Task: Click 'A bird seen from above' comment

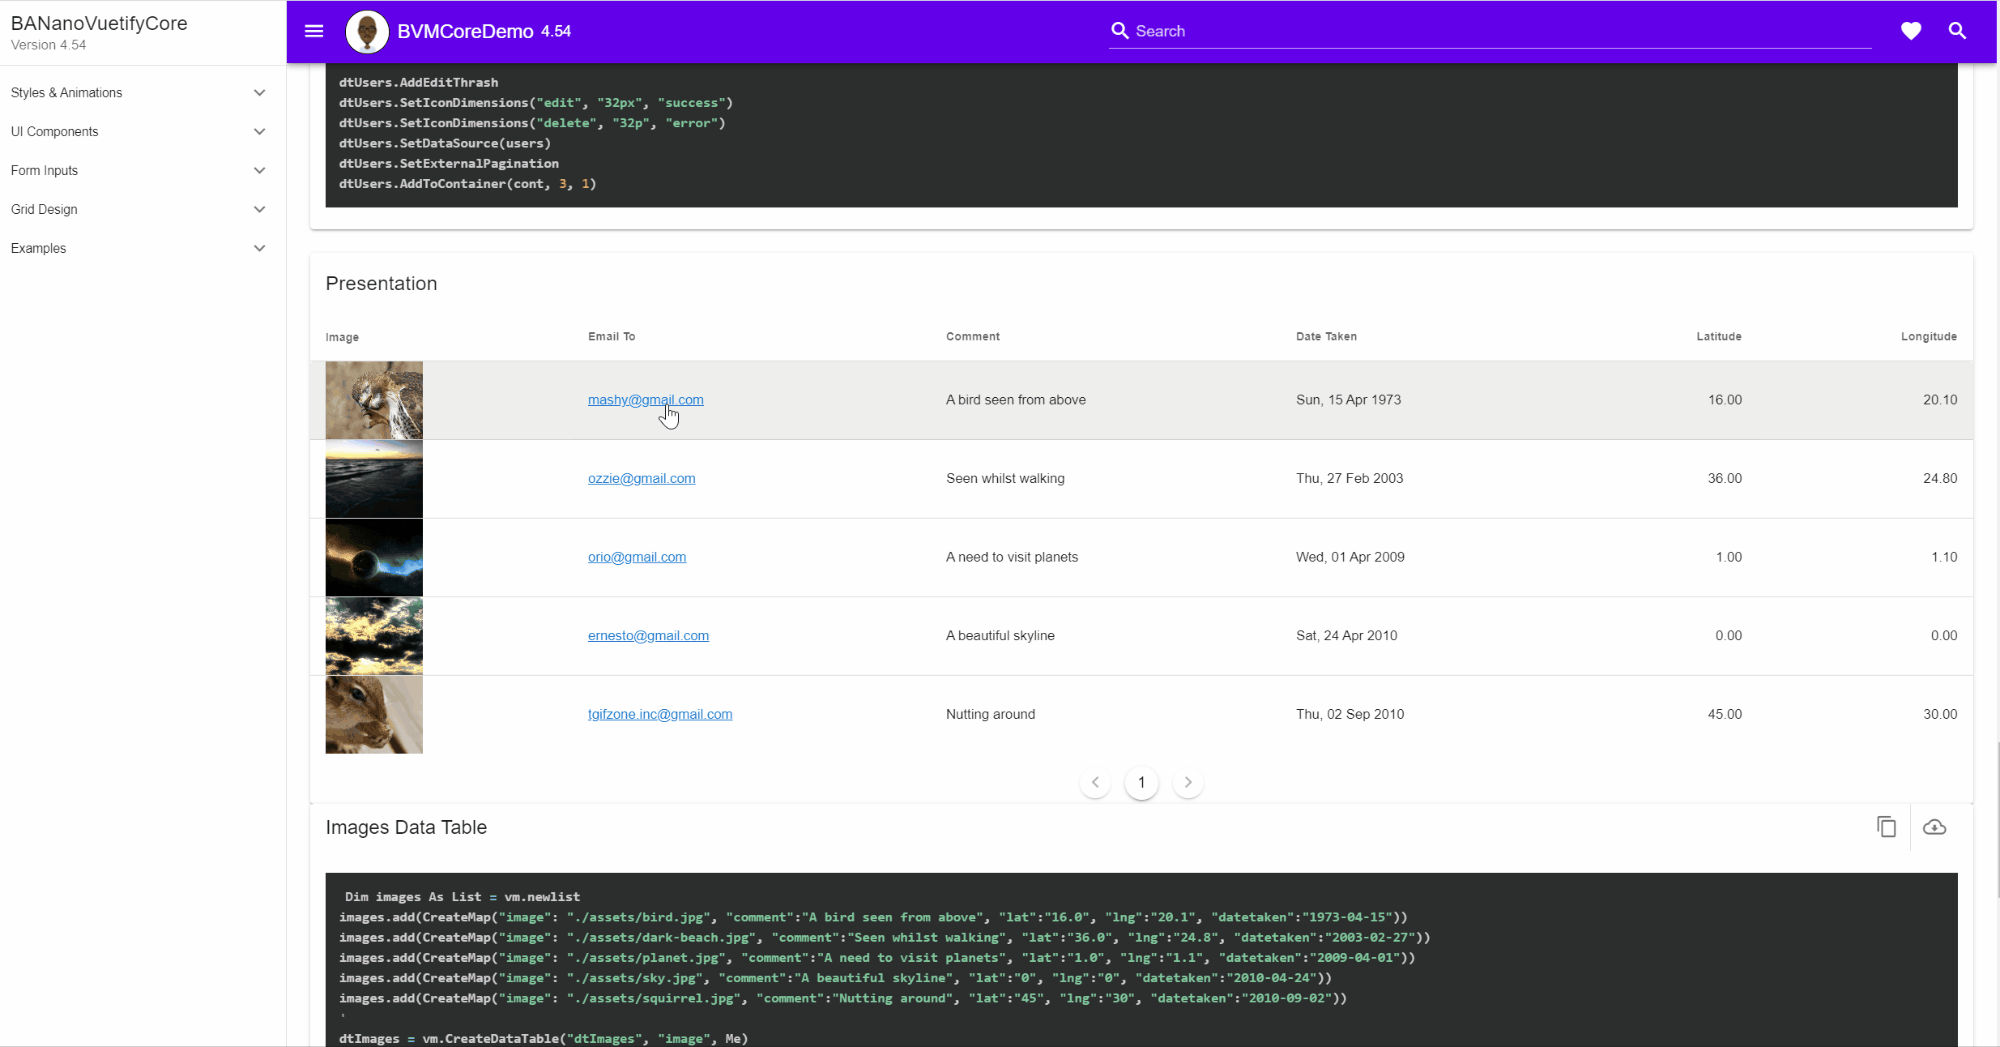Action: click(x=1016, y=400)
